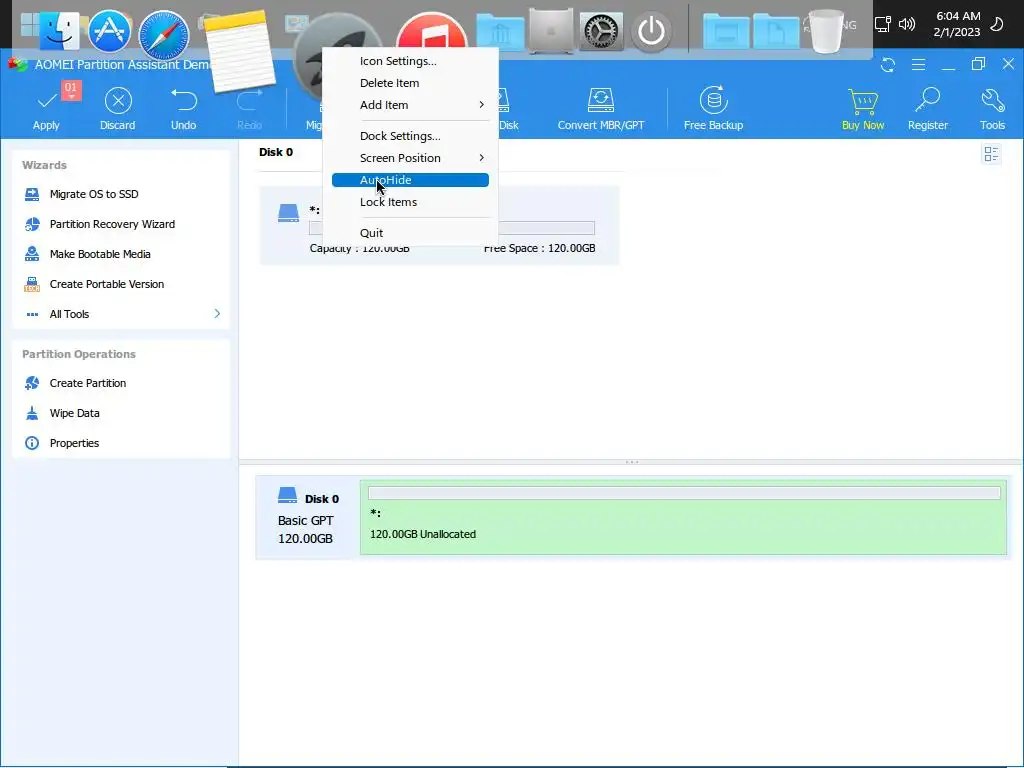
Task: Open the Tools menu
Action: pyautogui.click(x=992, y=108)
